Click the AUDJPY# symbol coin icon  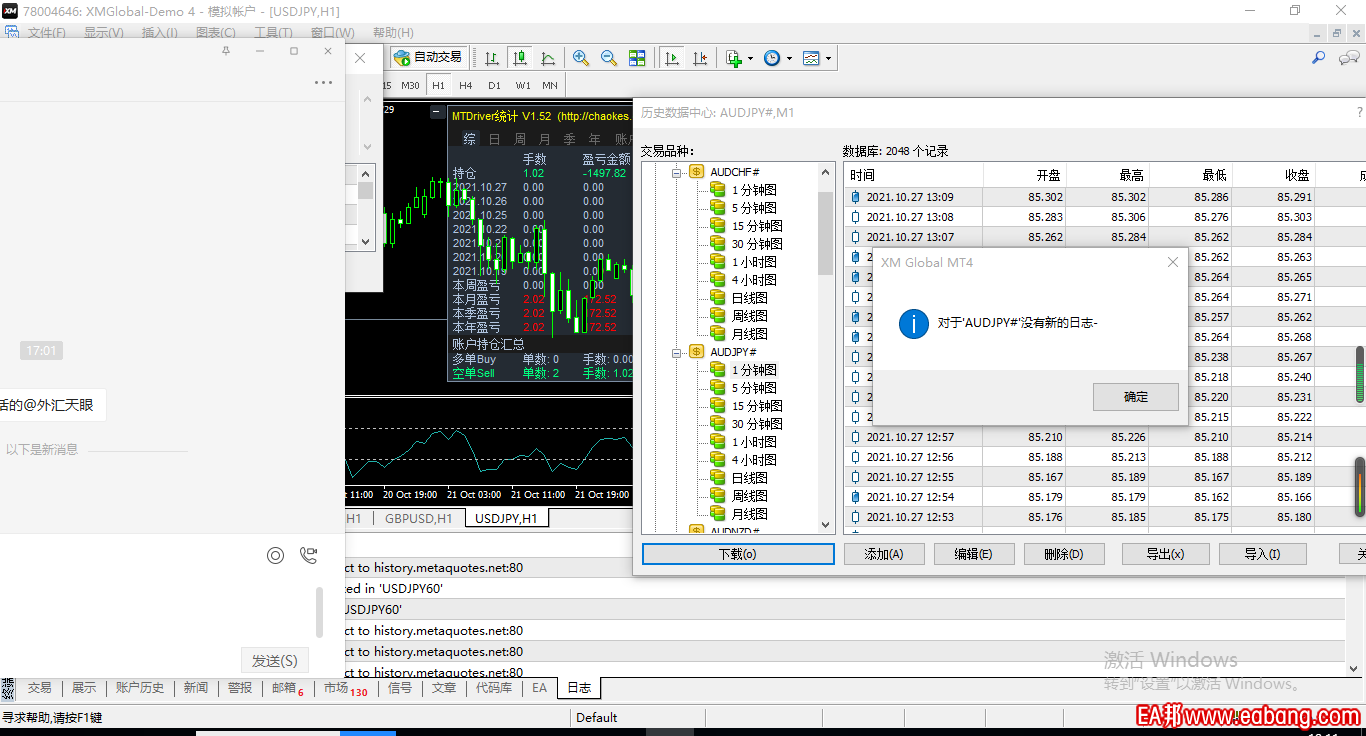(697, 352)
